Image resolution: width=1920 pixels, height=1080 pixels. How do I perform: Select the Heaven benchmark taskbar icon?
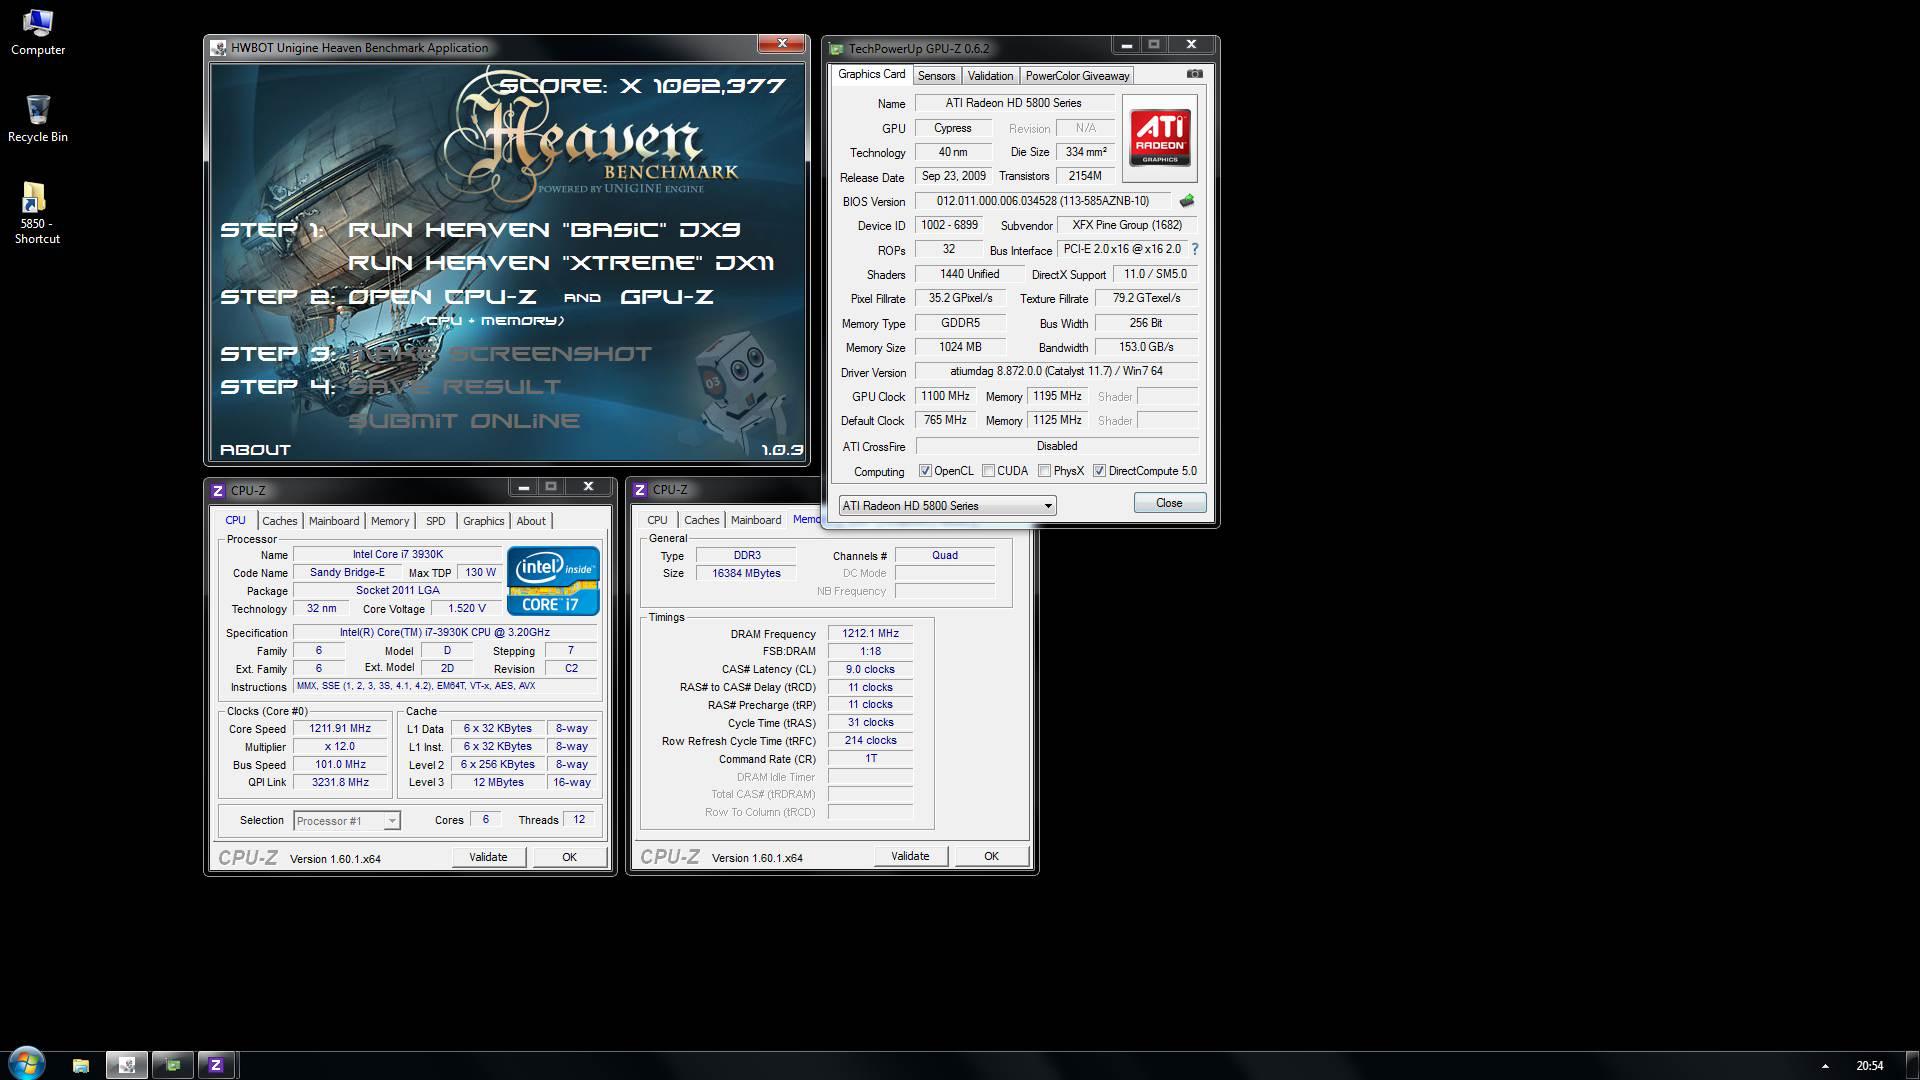(x=127, y=1065)
